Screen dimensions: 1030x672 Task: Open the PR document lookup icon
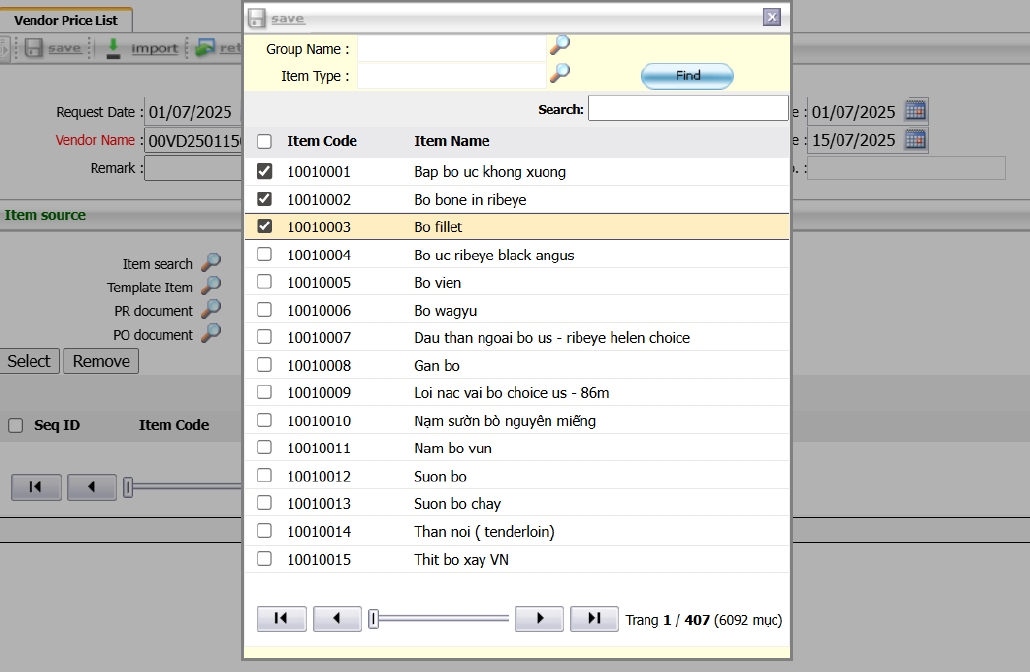pos(211,310)
